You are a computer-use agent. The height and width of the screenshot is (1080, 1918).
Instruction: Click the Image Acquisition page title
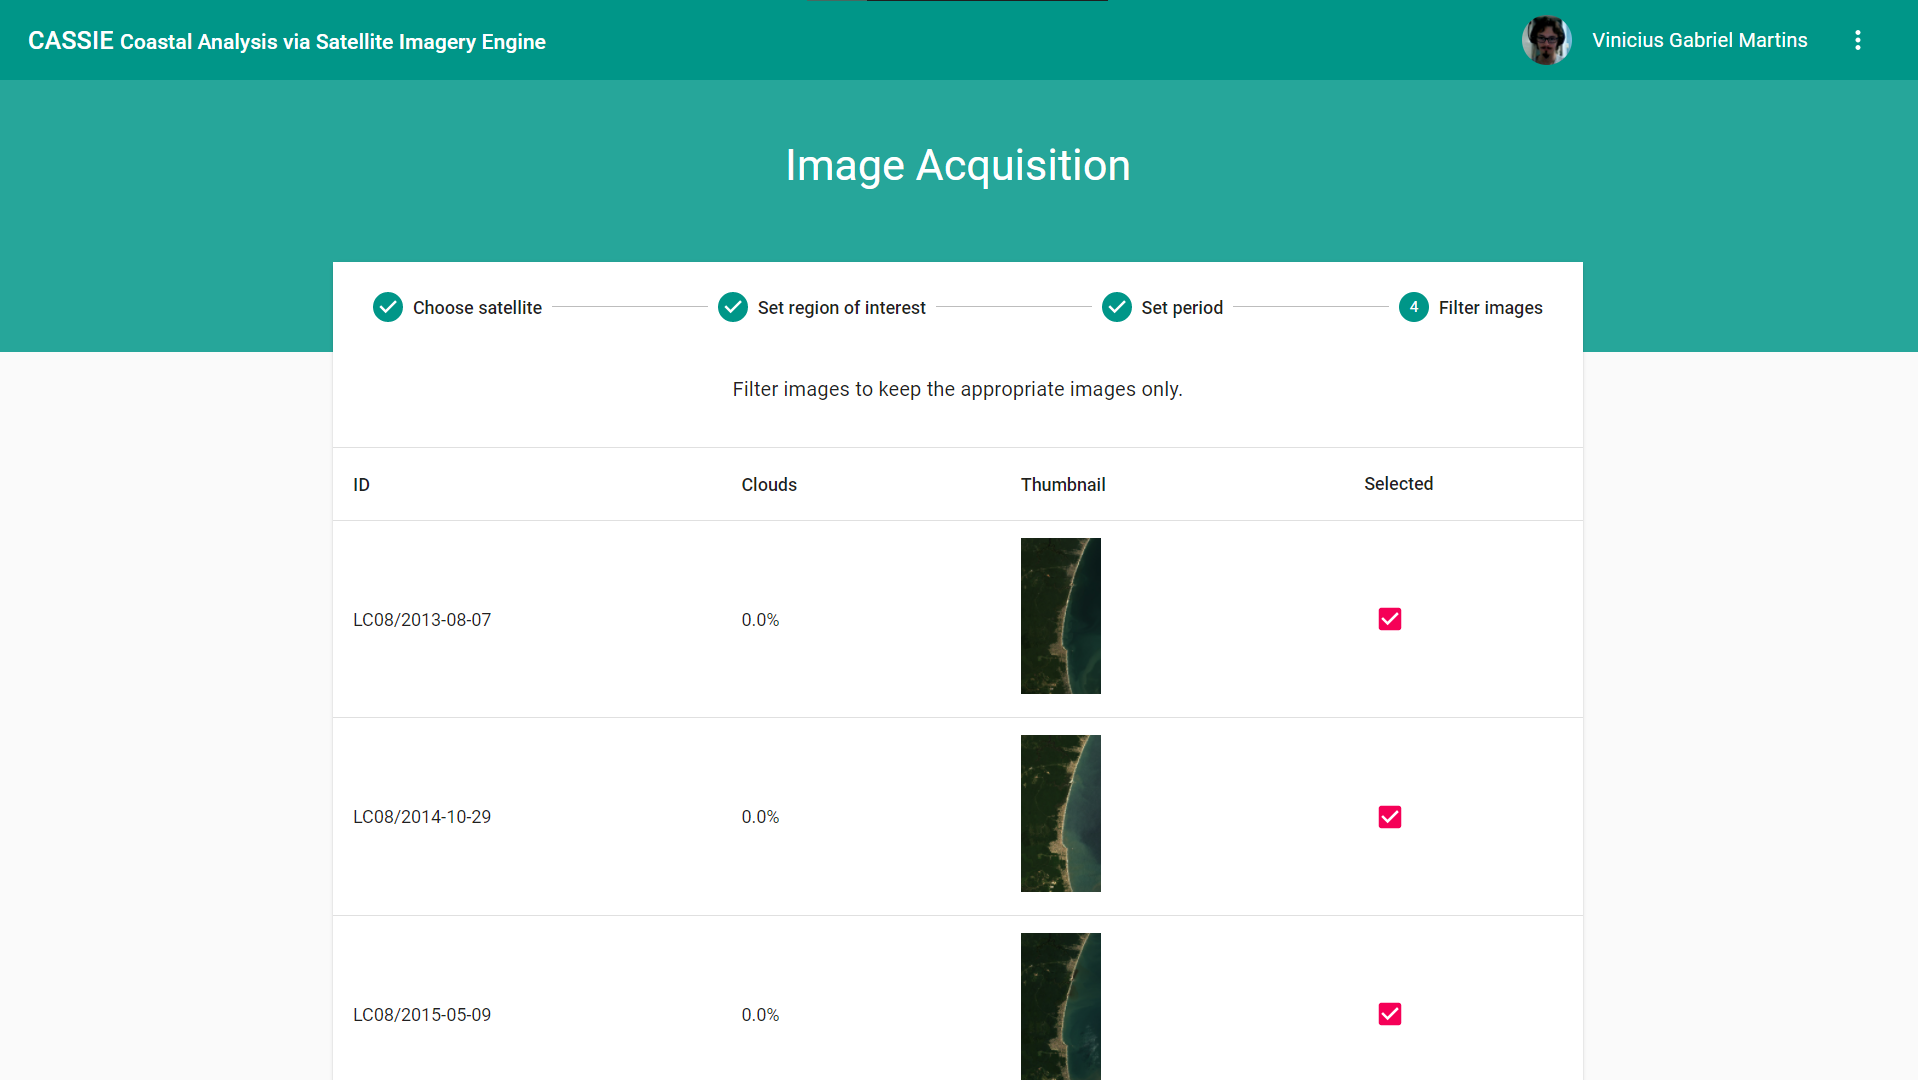(957, 164)
